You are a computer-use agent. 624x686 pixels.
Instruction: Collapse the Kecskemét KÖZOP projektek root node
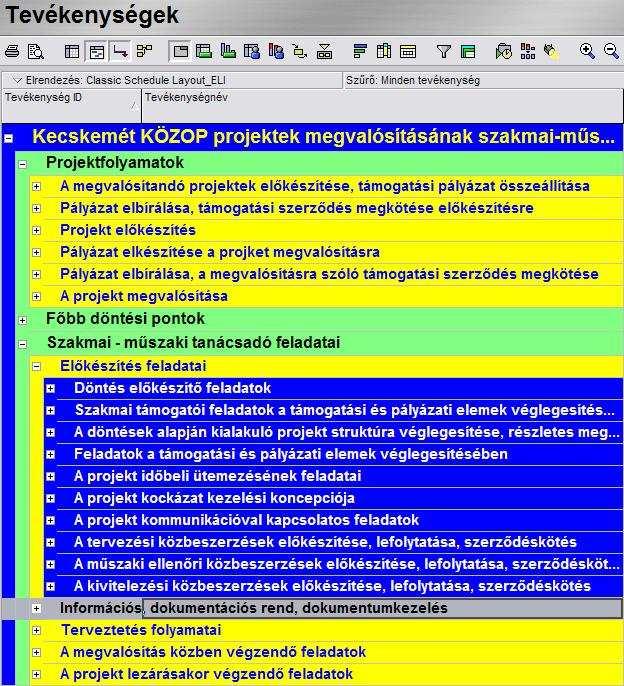pos(8,139)
